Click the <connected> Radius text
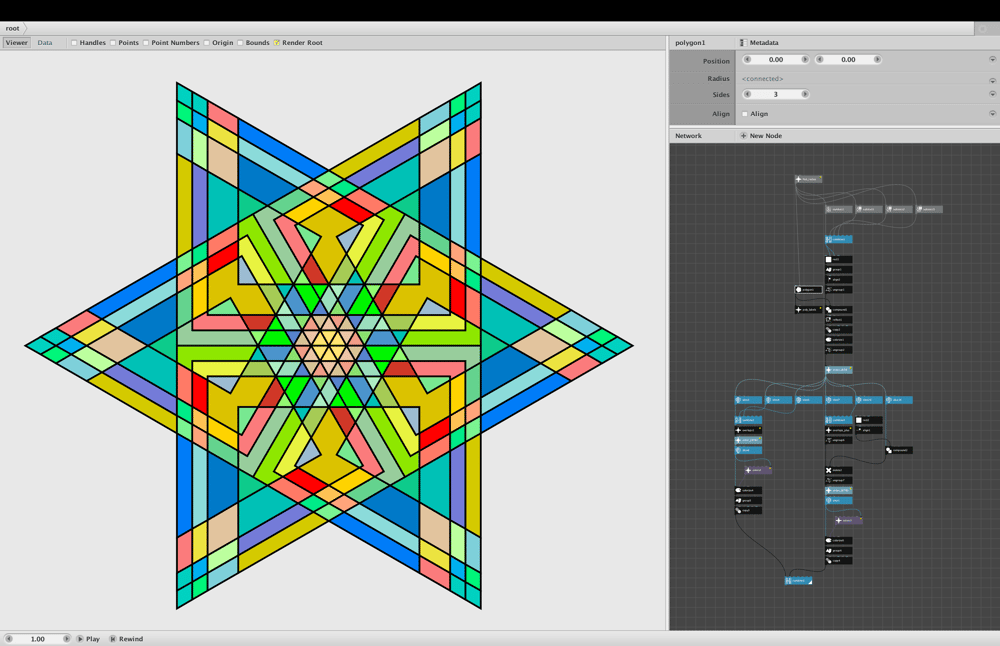 click(762, 79)
